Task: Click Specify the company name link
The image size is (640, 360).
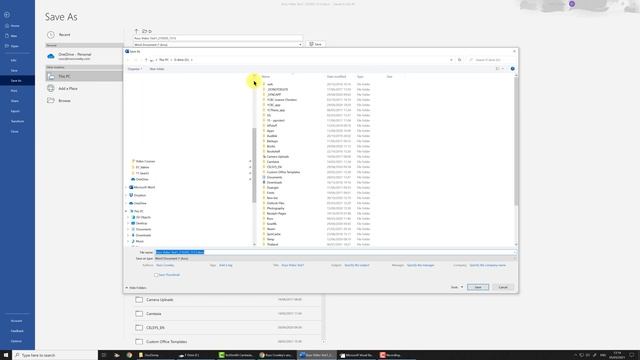Action: pos(488,265)
